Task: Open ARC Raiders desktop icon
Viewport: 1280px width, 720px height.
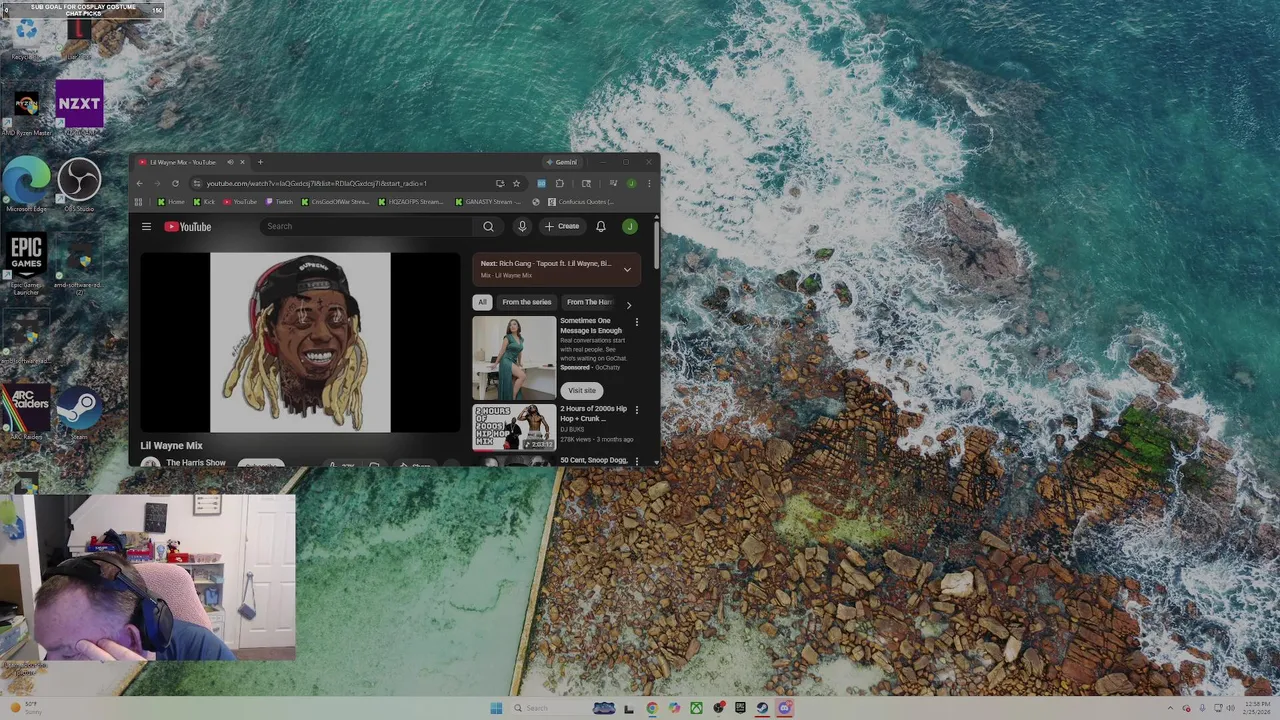Action: 27,412
